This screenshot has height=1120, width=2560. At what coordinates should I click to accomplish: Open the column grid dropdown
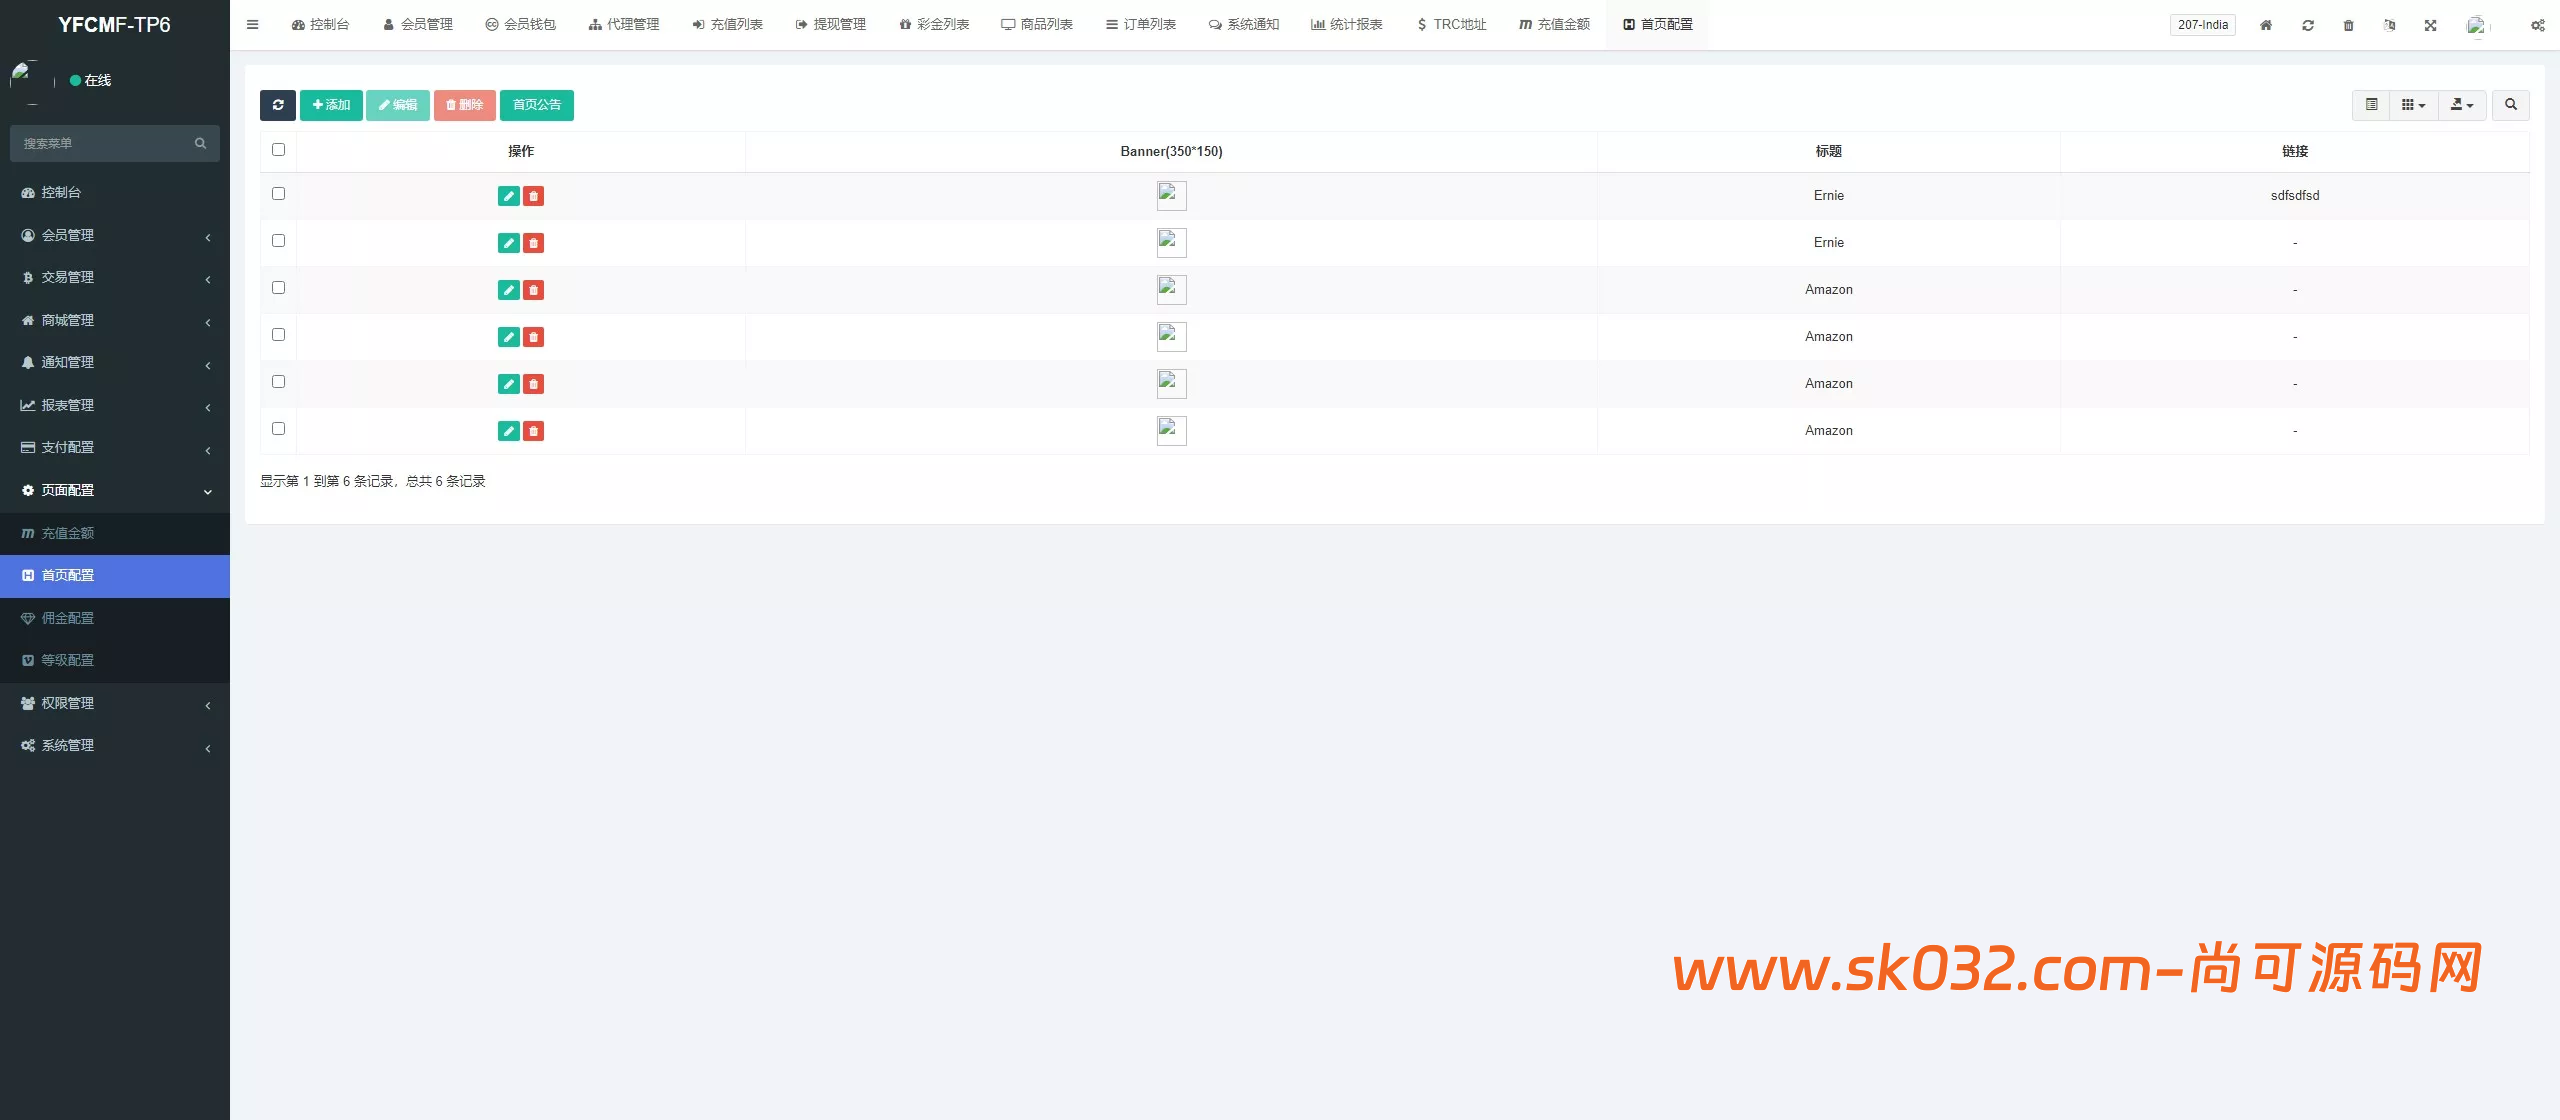coord(2413,105)
